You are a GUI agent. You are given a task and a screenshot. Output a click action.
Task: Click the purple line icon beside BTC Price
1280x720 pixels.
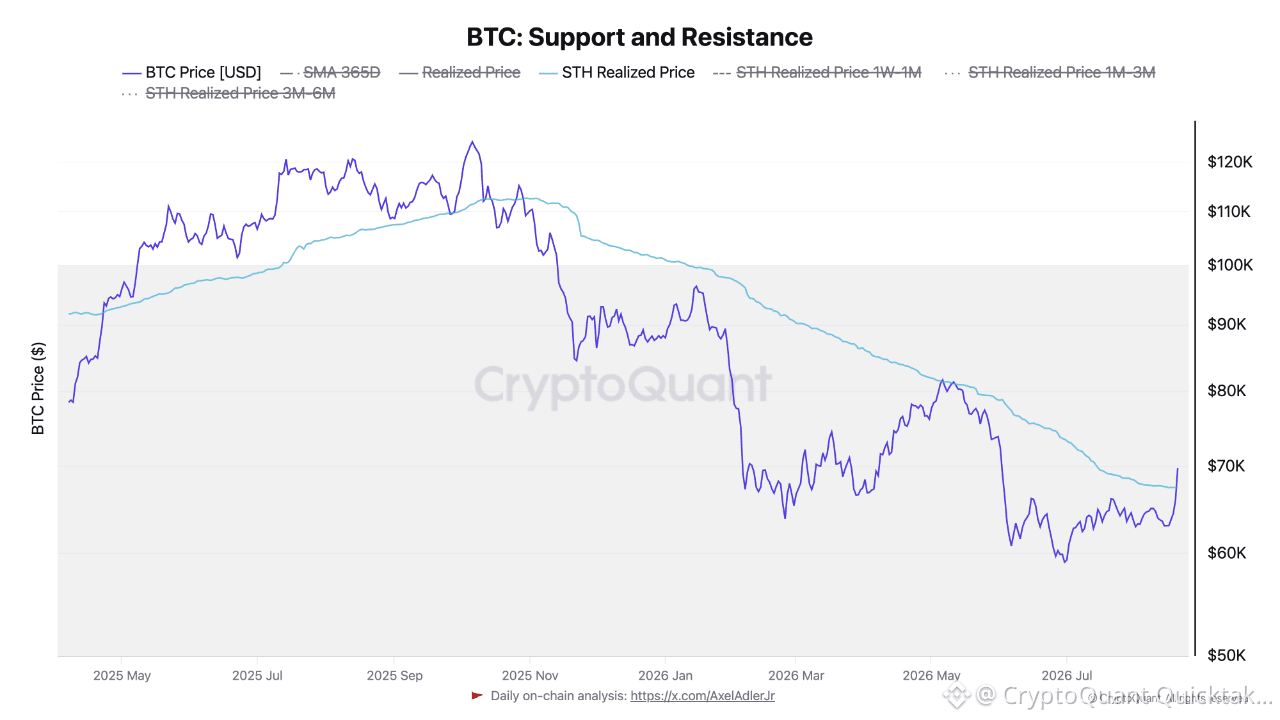tap(131, 73)
